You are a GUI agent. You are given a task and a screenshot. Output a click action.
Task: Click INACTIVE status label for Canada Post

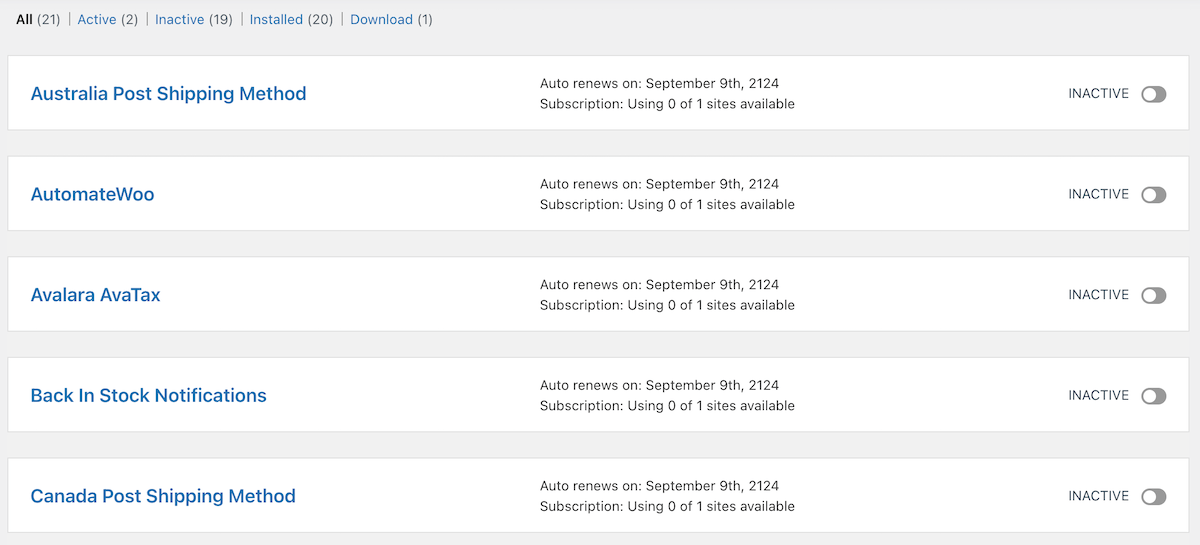(1098, 496)
